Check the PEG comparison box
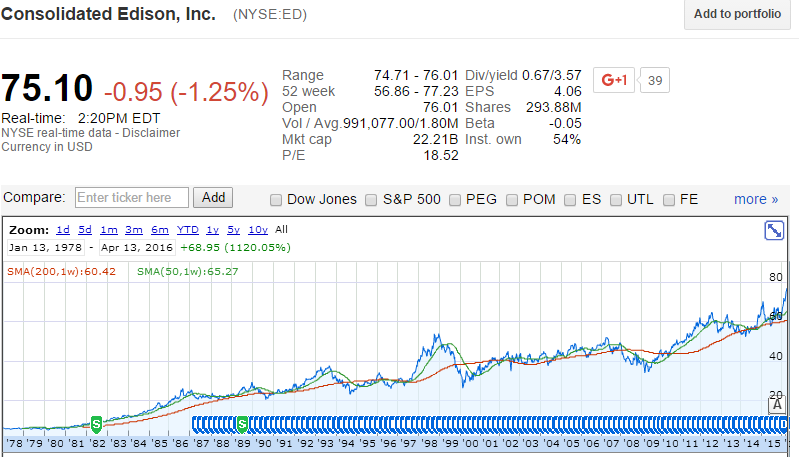 coord(455,199)
